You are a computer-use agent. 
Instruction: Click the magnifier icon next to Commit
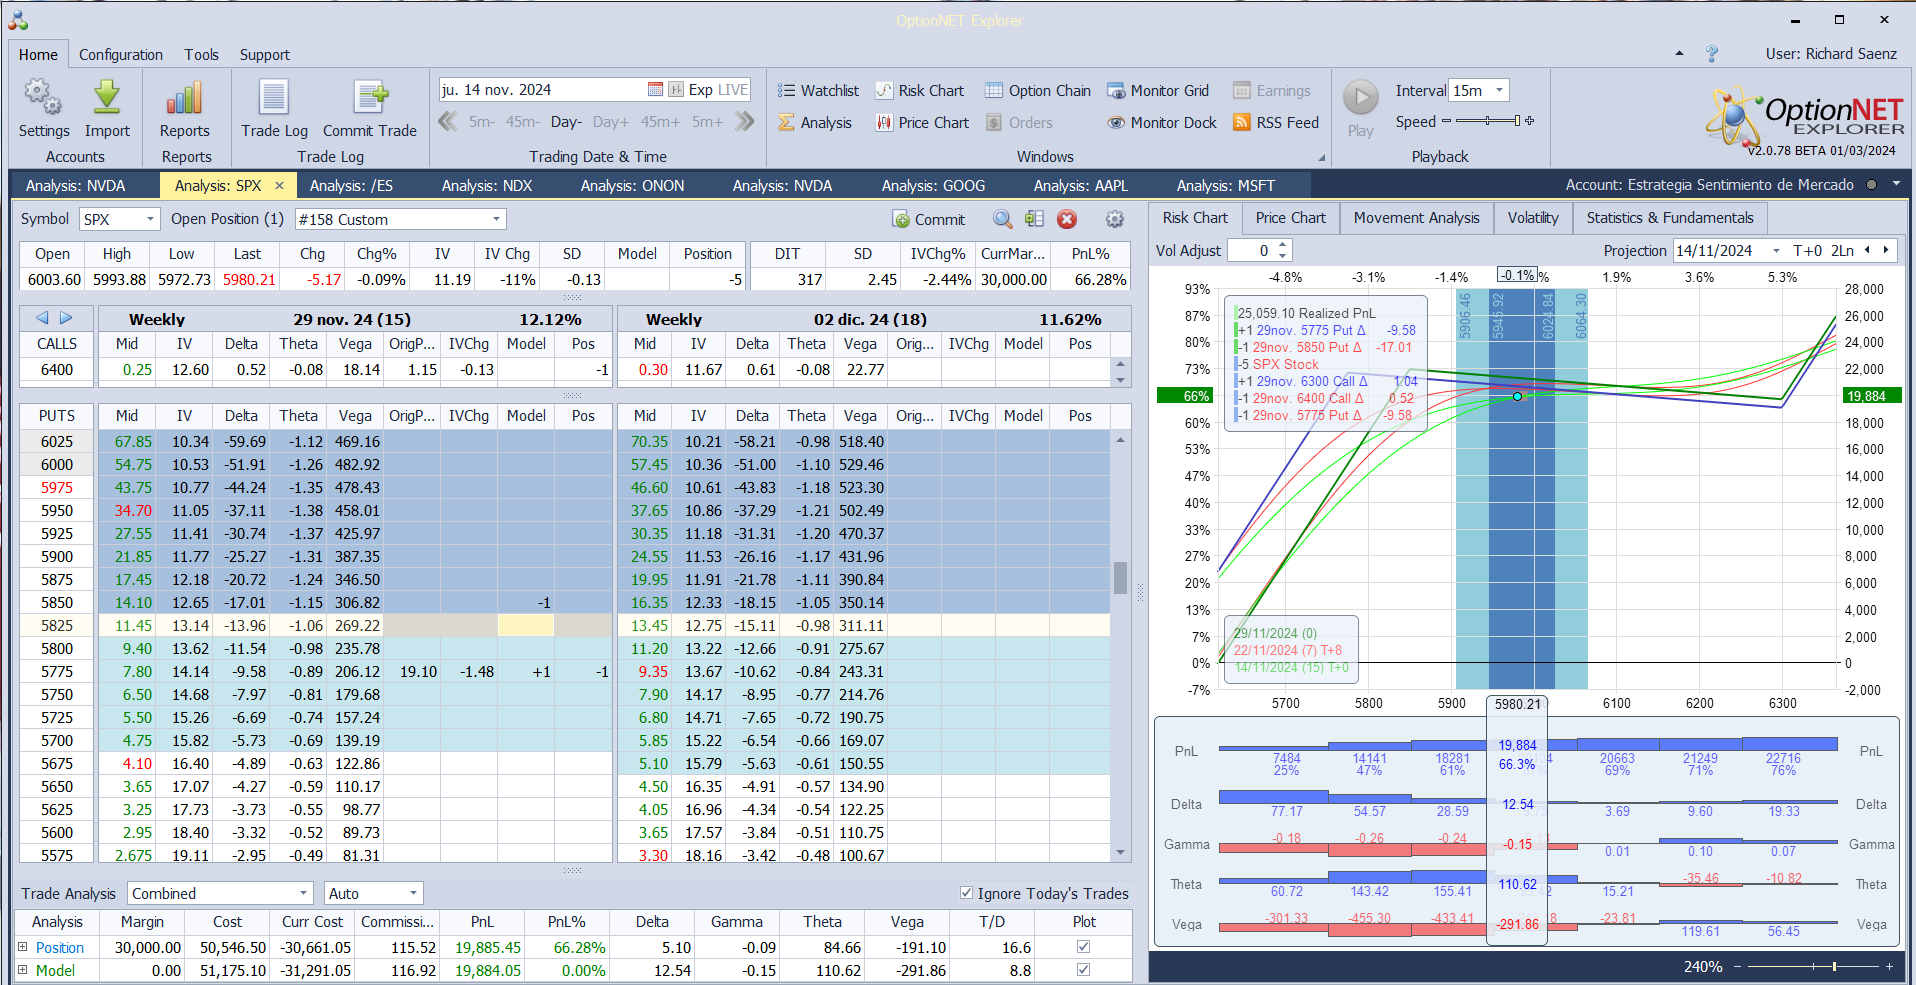(x=1002, y=219)
